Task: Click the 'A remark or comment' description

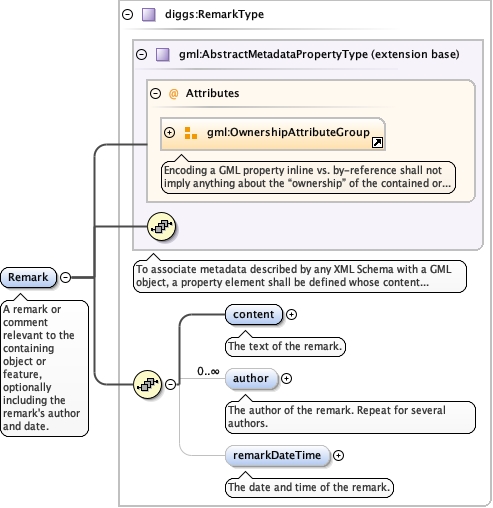Action: point(44,368)
